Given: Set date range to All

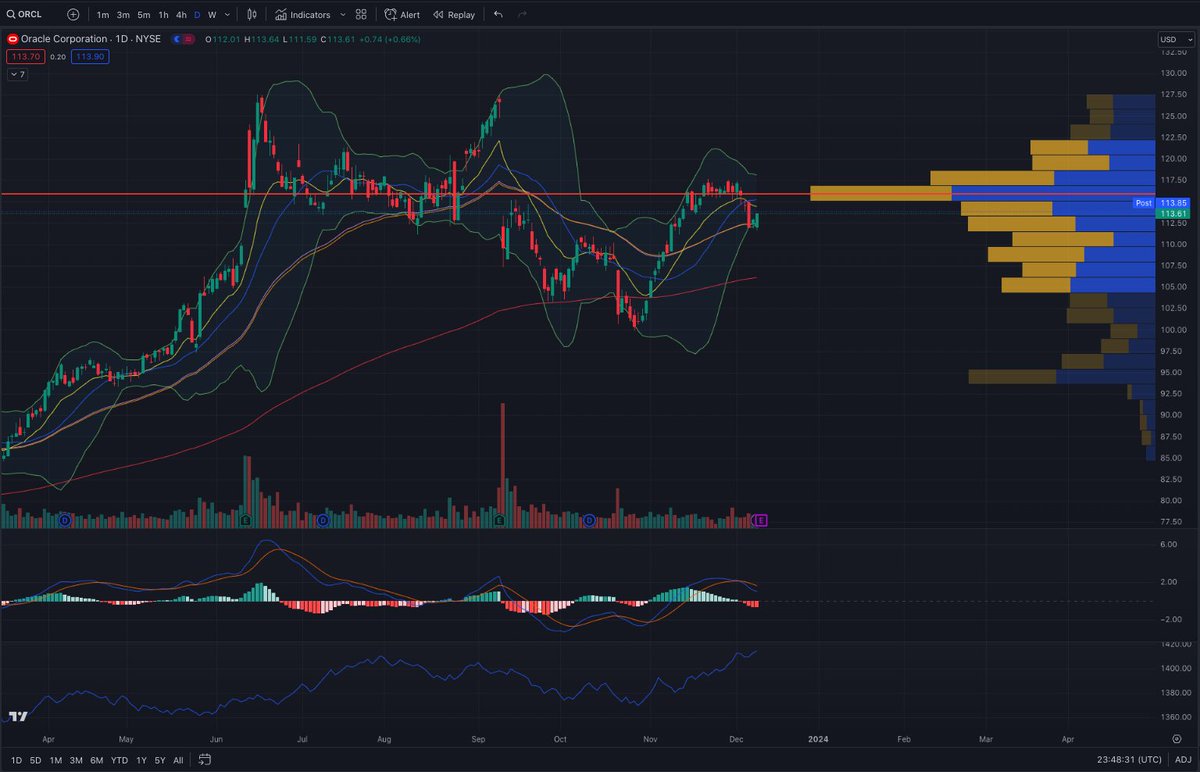Looking at the screenshot, I should pyautogui.click(x=178, y=760).
